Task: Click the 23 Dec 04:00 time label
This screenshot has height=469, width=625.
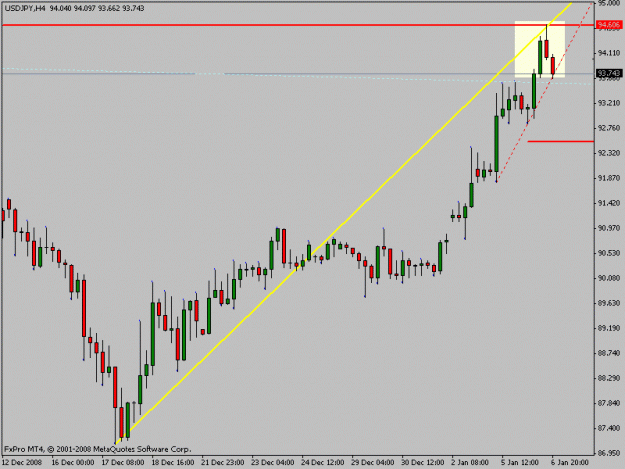Action: coord(273,462)
